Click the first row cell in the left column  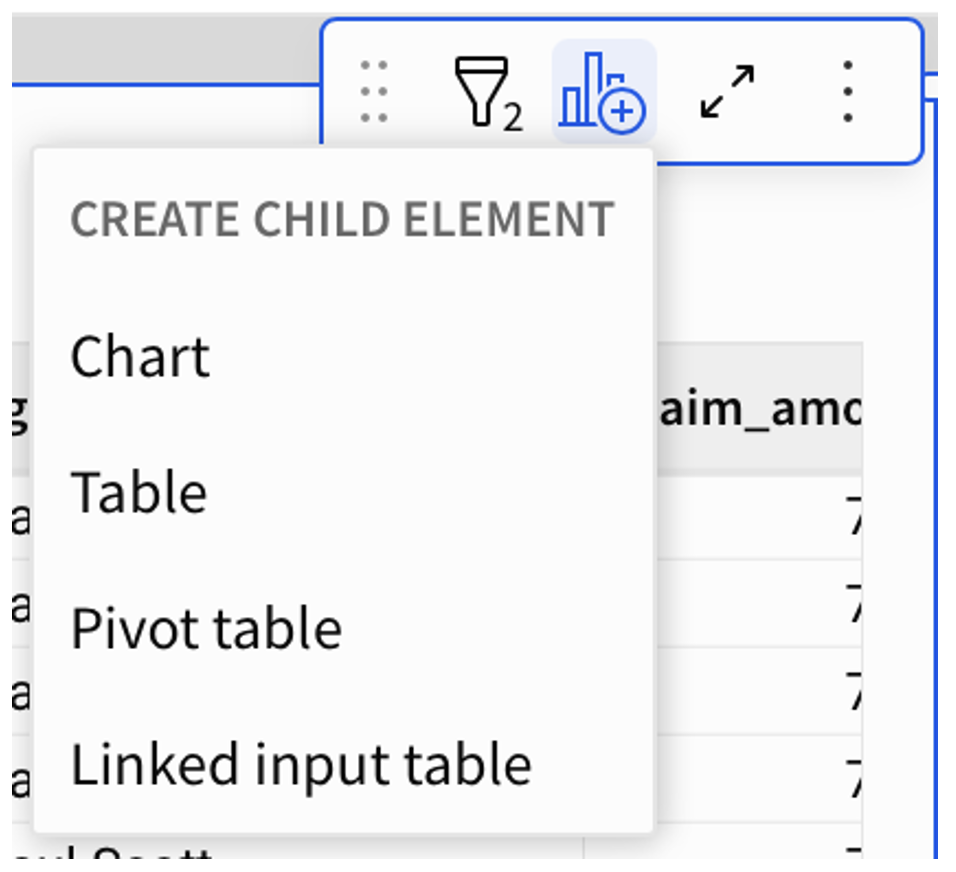pos(21,517)
